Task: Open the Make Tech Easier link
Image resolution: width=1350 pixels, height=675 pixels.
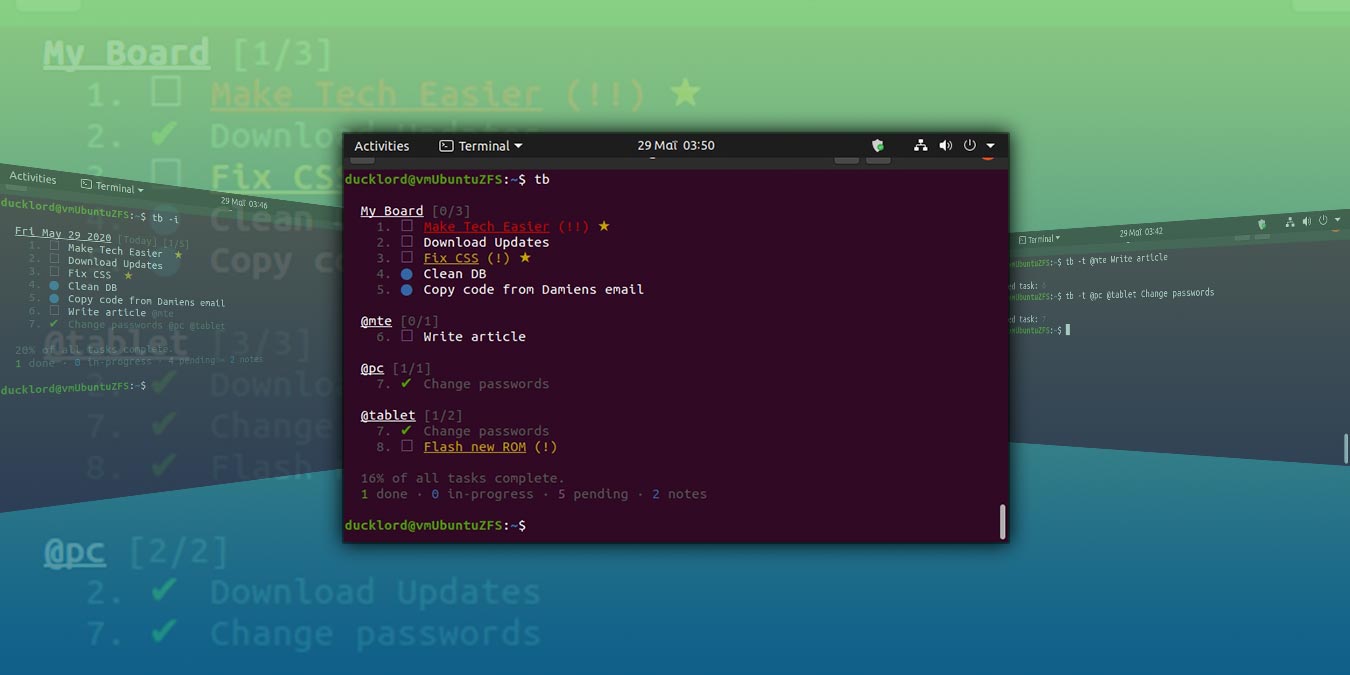Action: click(486, 226)
